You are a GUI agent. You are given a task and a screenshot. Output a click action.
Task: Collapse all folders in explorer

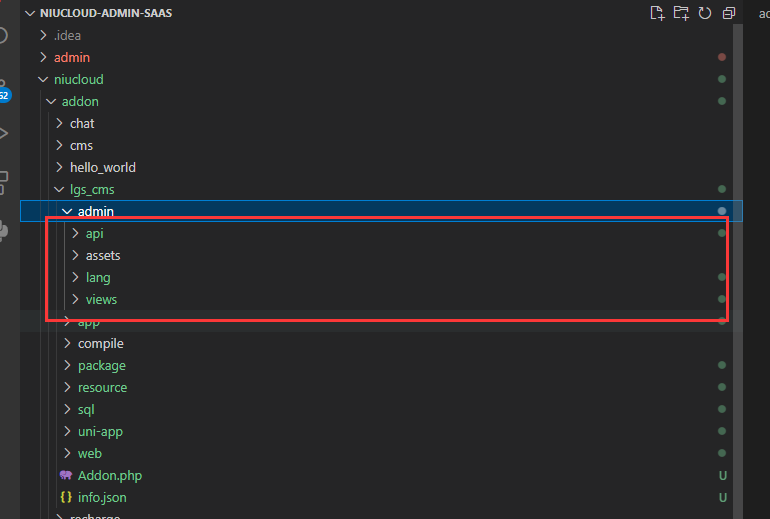(x=729, y=13)
